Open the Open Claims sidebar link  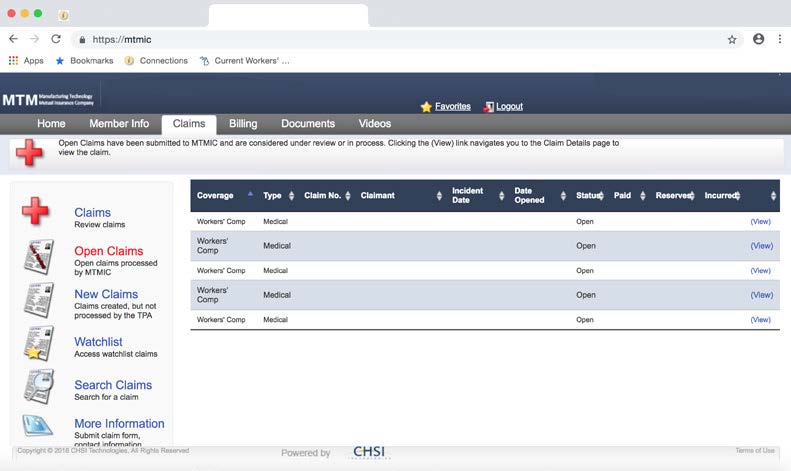108,251
